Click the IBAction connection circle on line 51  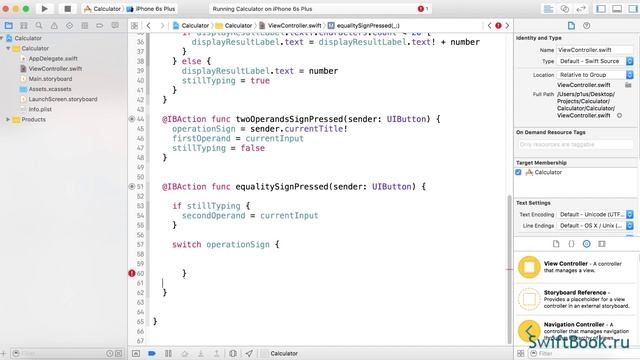click(x=131, y=187)
